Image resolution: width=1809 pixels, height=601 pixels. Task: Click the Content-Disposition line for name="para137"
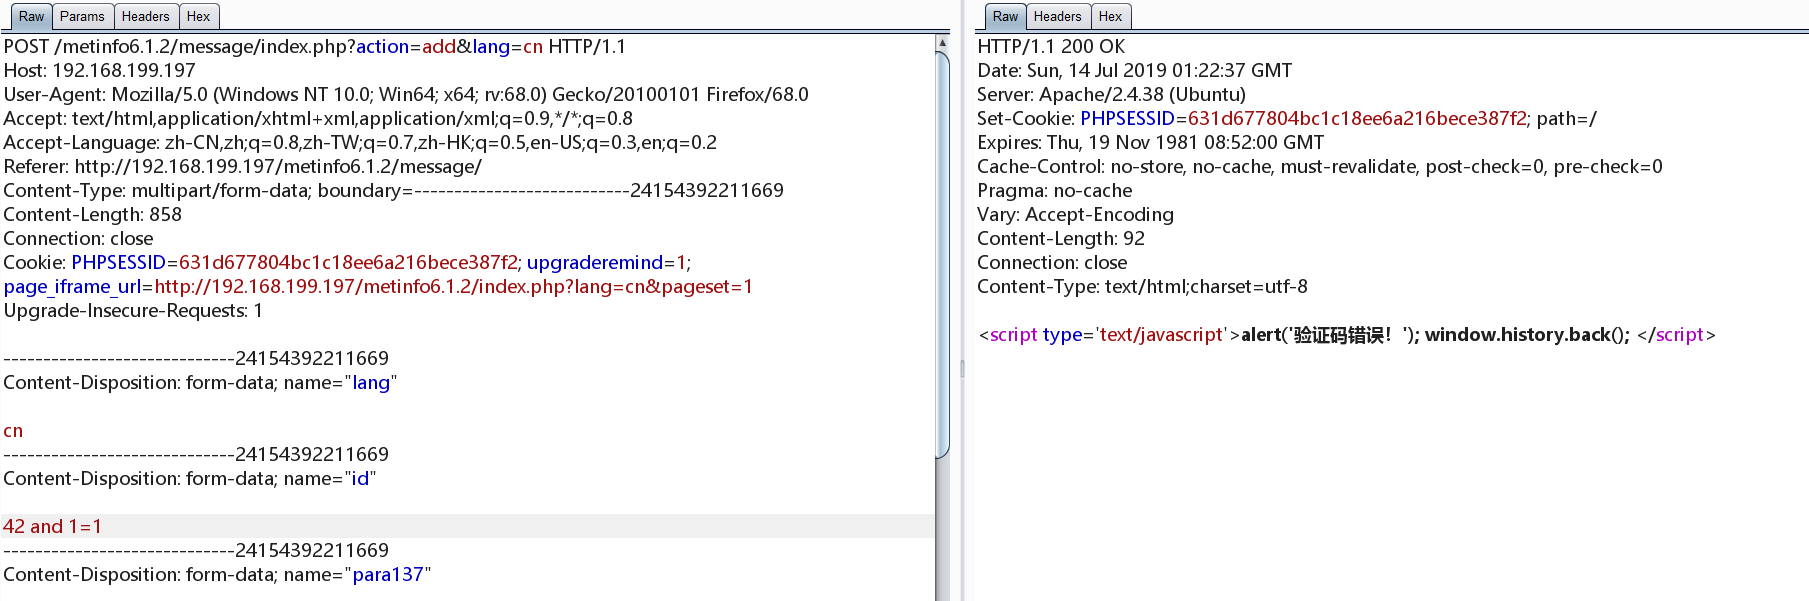tap(217, 575)
